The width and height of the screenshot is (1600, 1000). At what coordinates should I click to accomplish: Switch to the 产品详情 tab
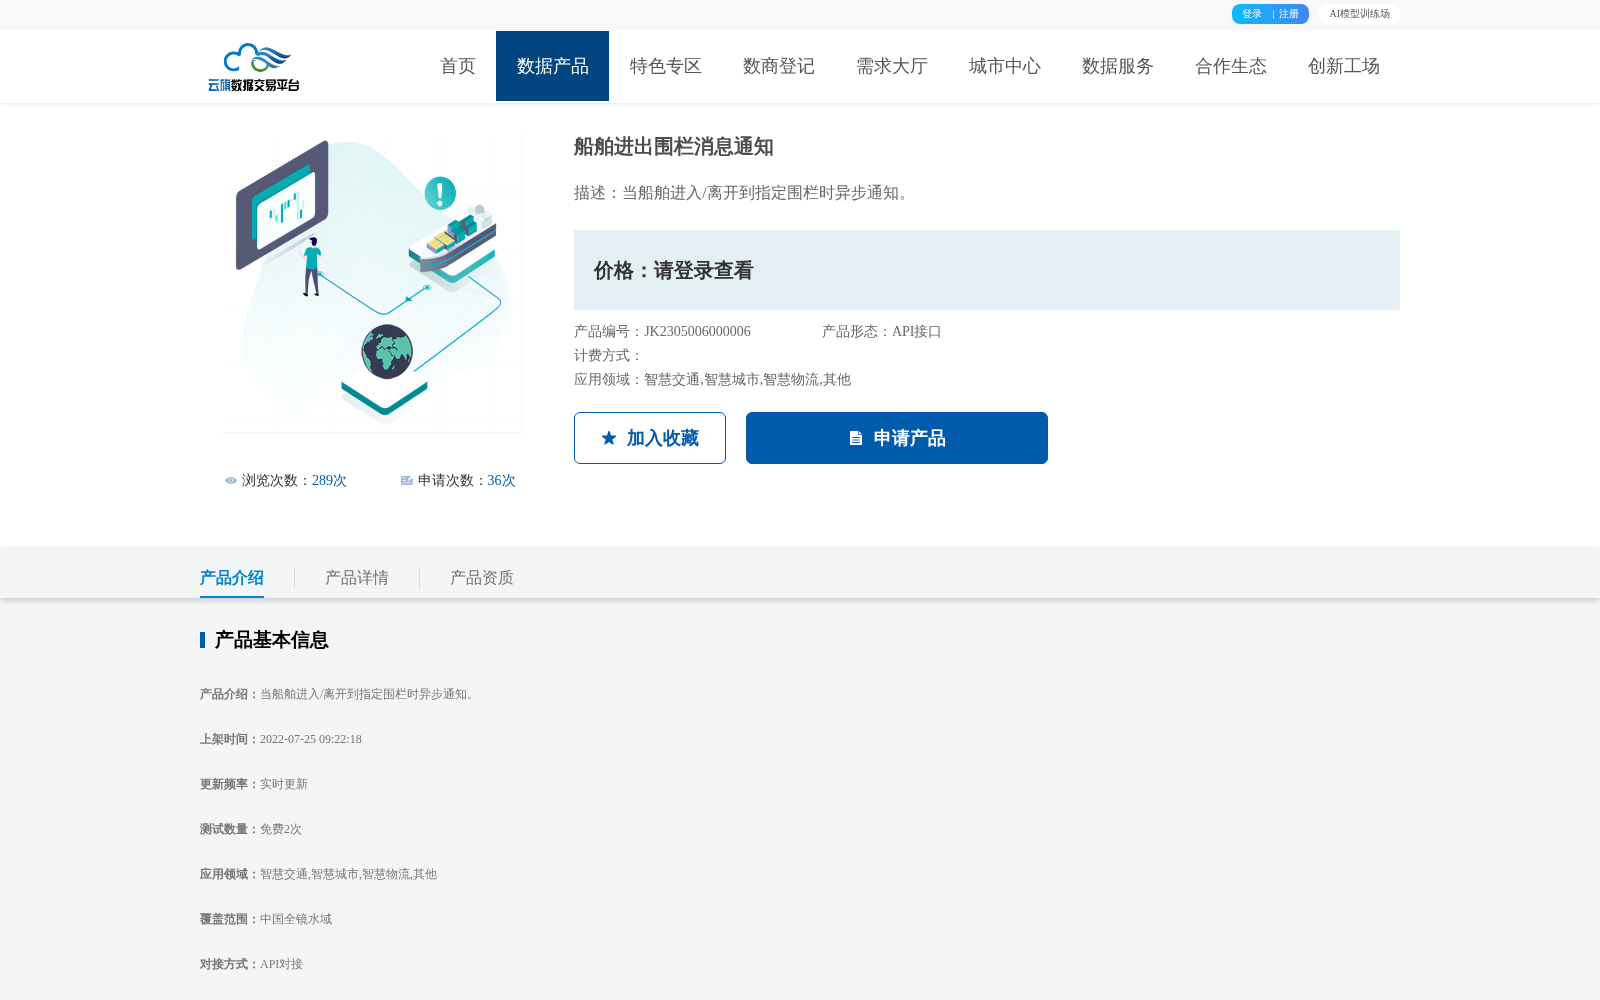[357, 578]
